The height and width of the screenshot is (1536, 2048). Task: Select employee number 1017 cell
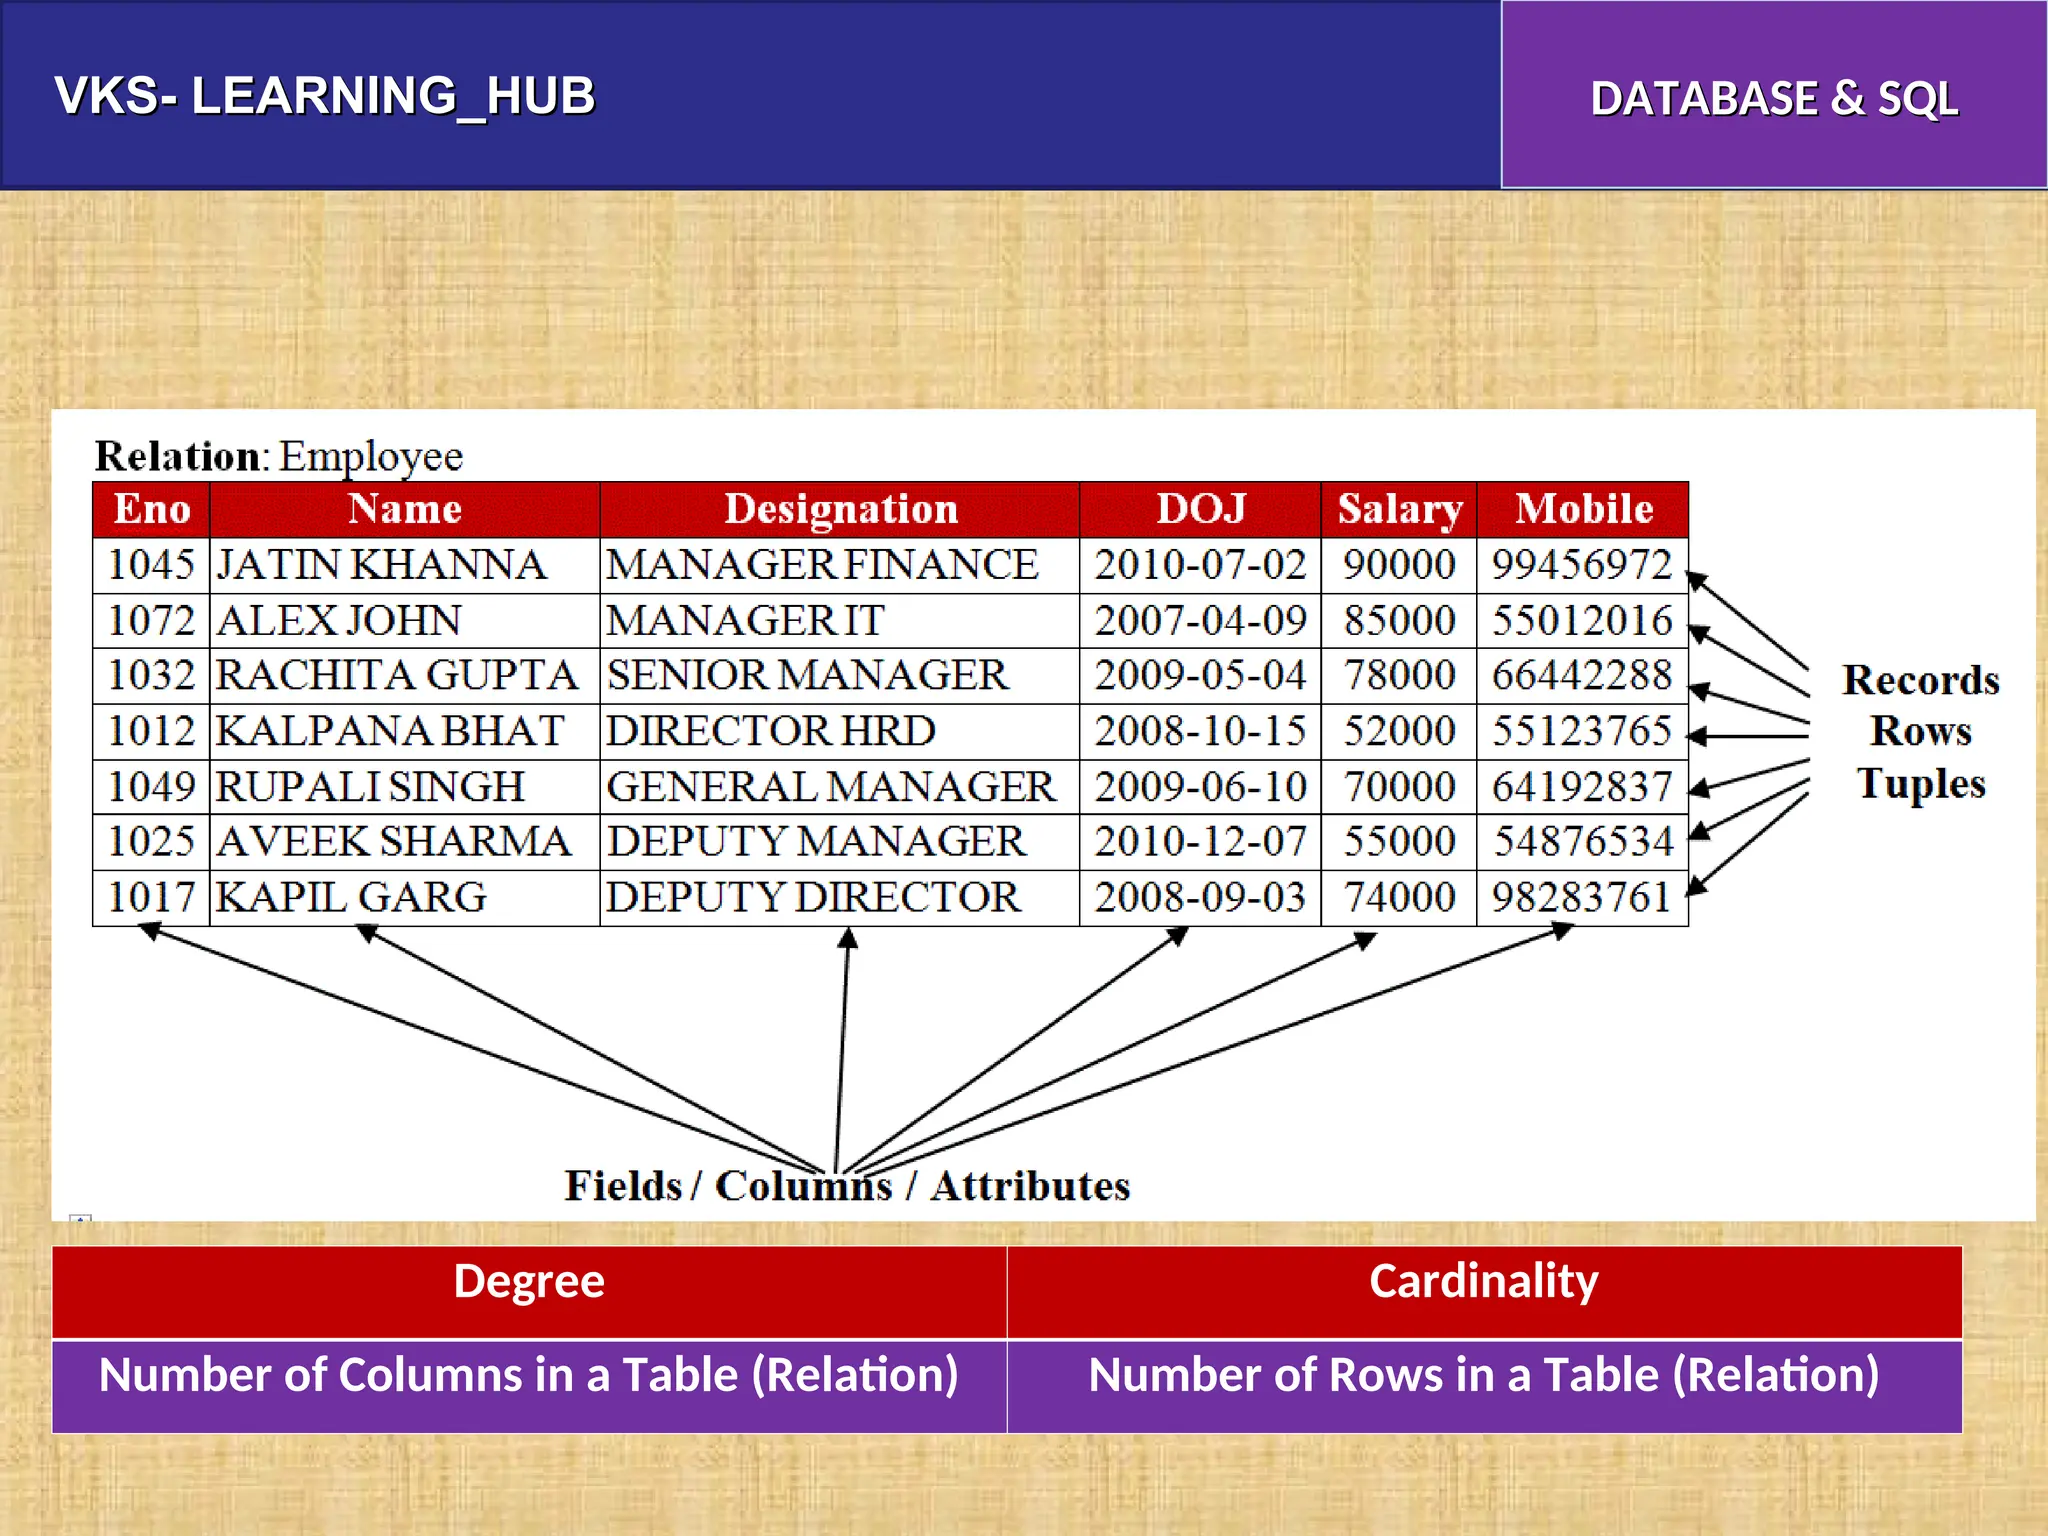click(152, 898)
